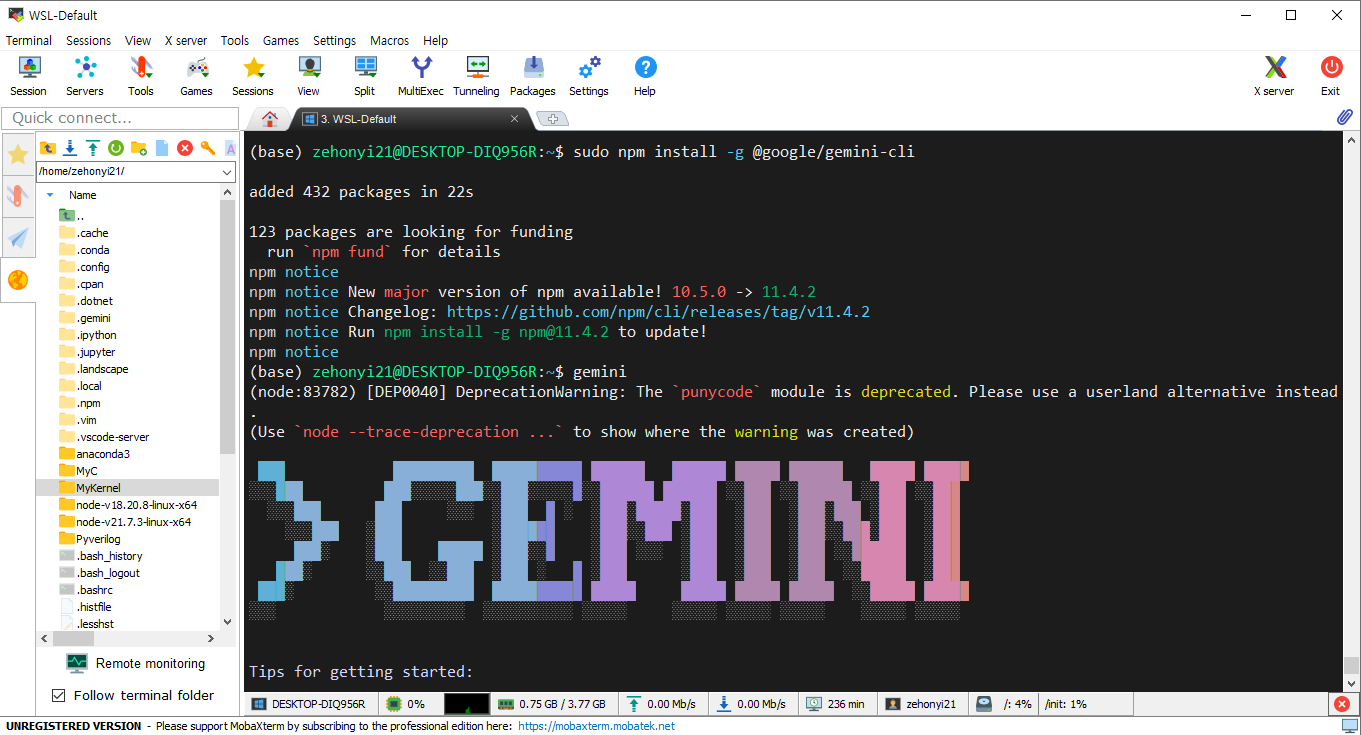Go to parent folder in file browser
This screenshot has height=735, width=1361.
click(x=47, y=148)
